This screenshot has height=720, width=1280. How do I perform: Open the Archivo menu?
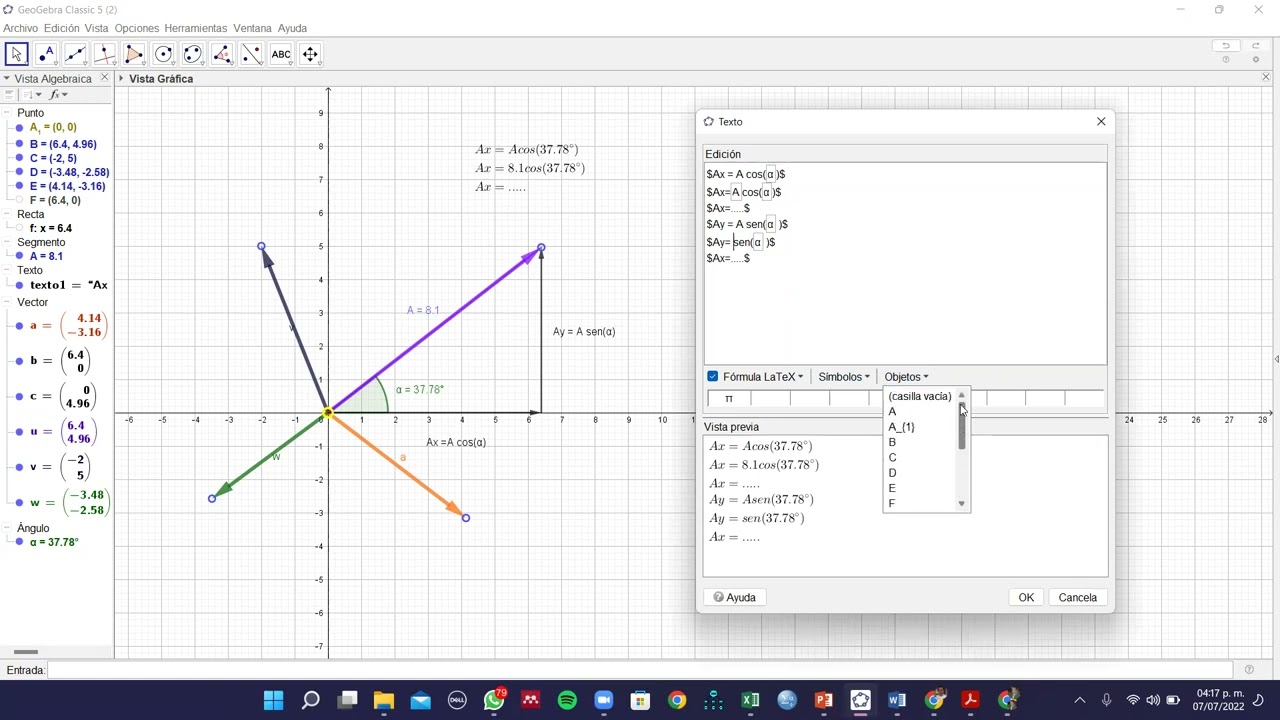(20, 28)
